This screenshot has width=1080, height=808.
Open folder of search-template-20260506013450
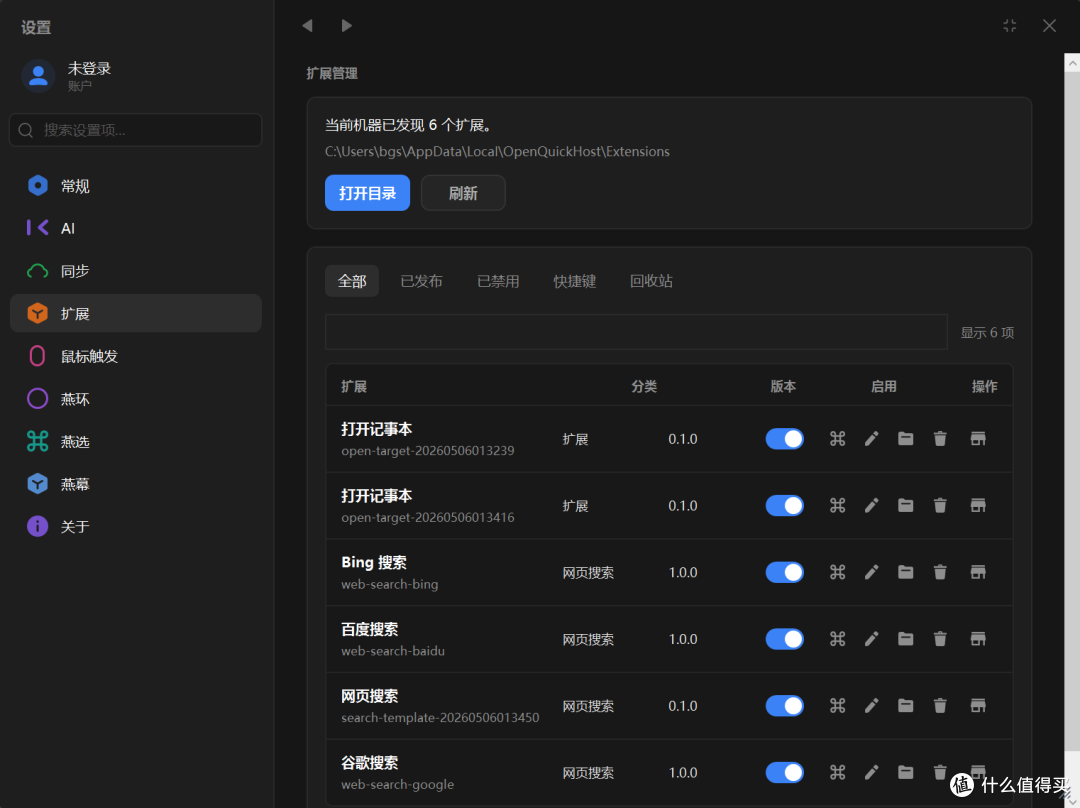[905, 706]
